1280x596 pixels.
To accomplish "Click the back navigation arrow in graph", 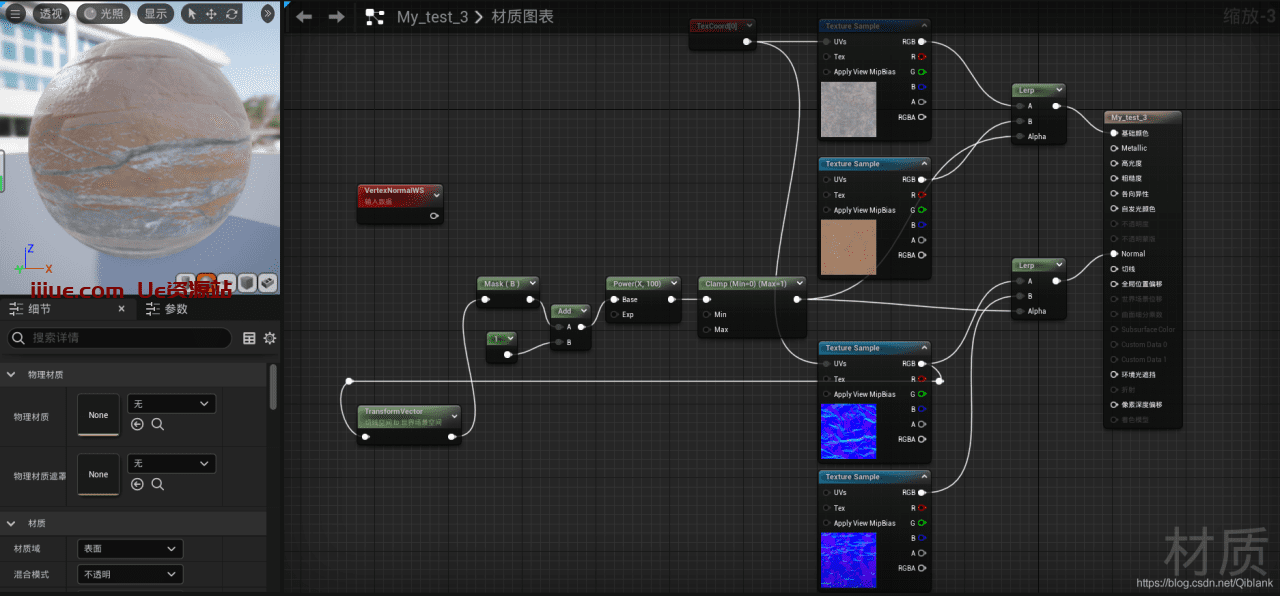I will point(304,17).
